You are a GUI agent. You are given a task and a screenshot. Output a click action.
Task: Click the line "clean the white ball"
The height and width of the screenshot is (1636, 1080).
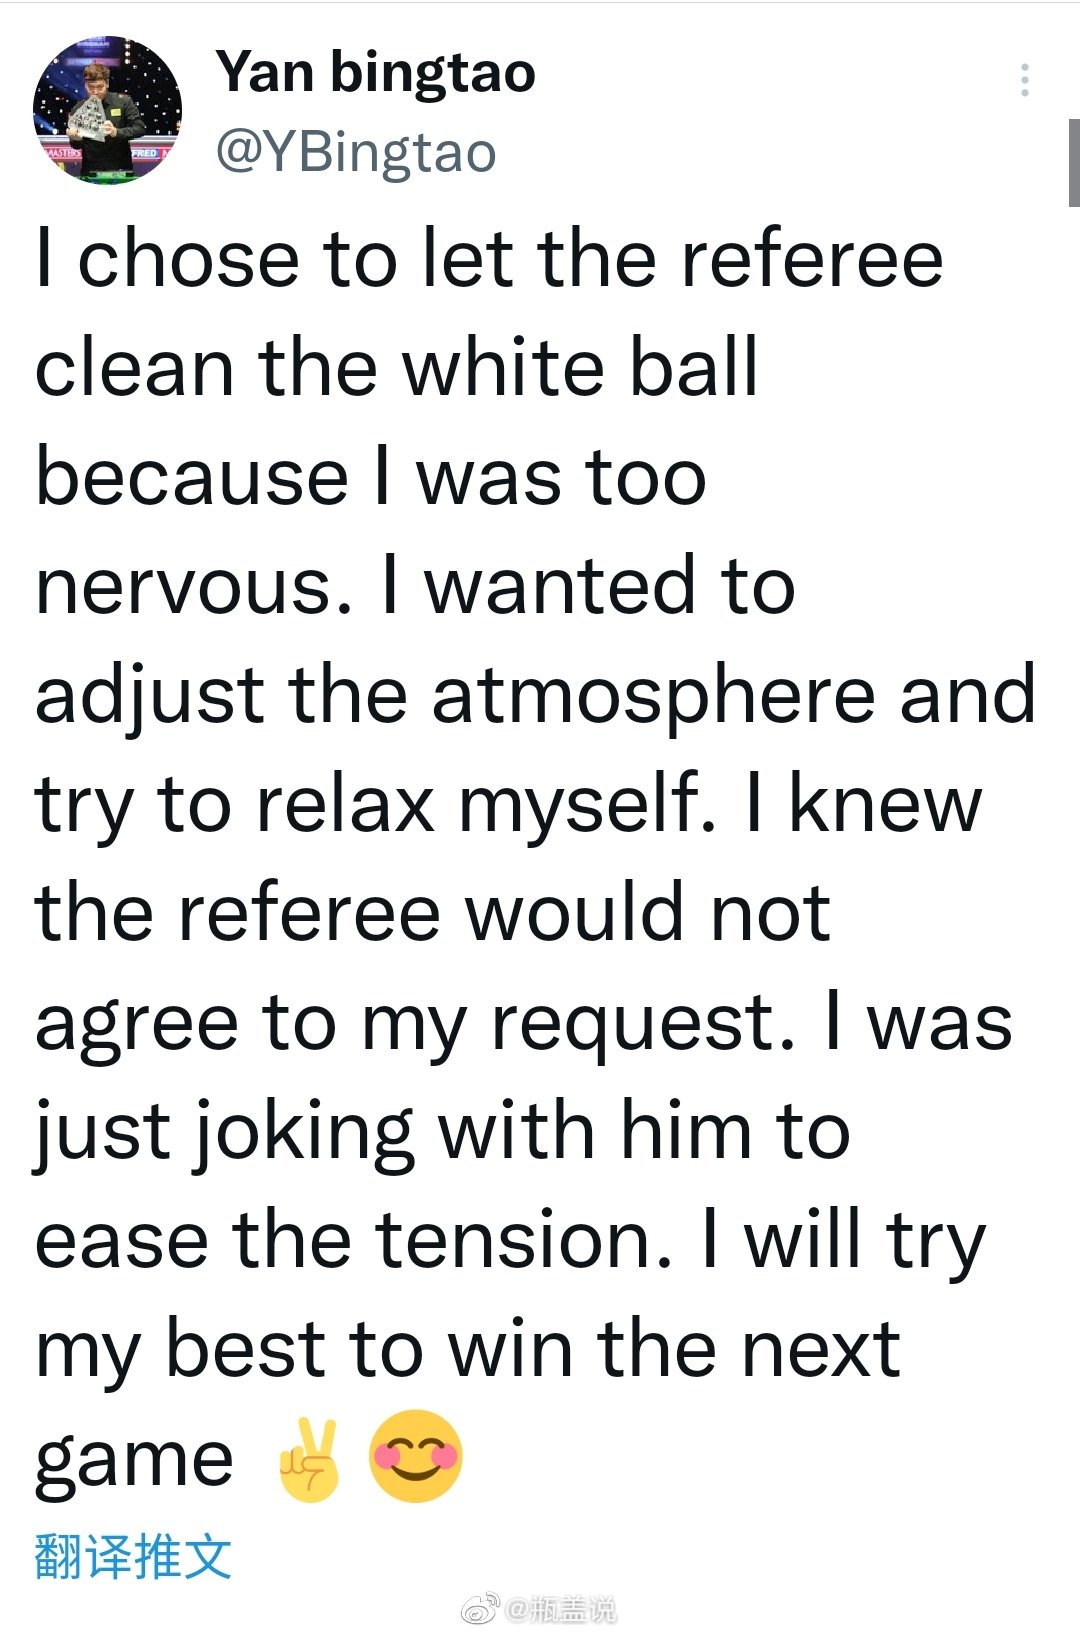(x=396, y=368)
